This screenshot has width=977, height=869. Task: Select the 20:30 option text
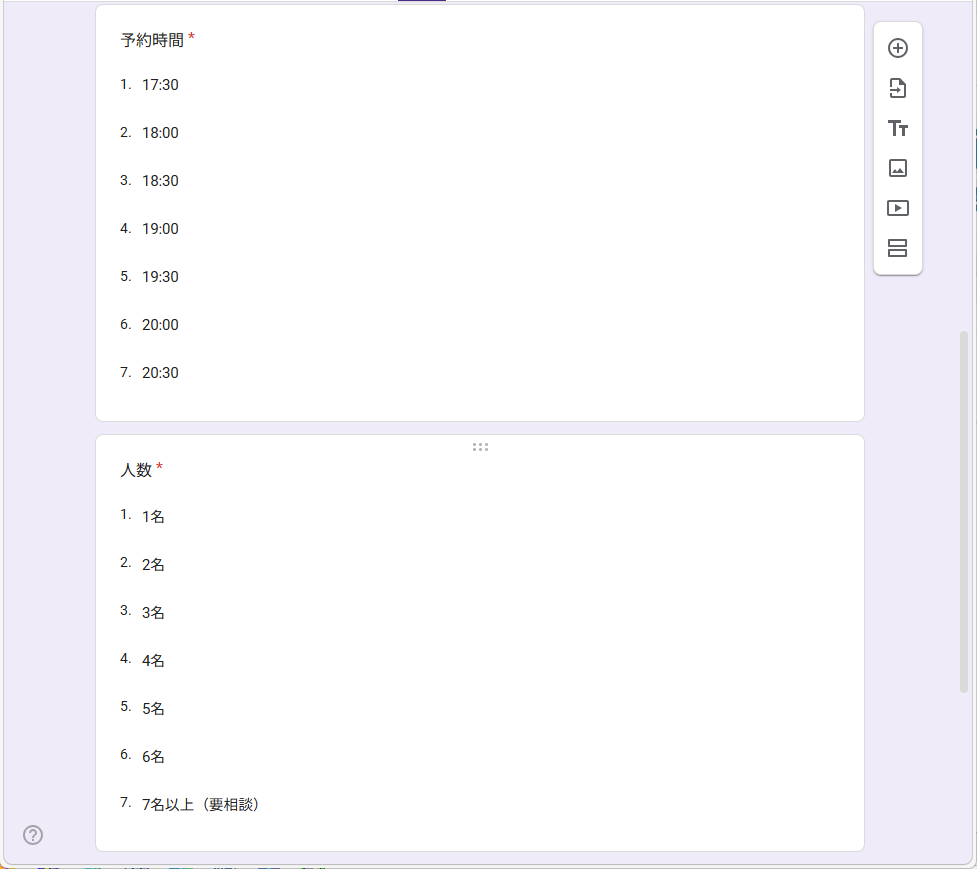(161, 372)
